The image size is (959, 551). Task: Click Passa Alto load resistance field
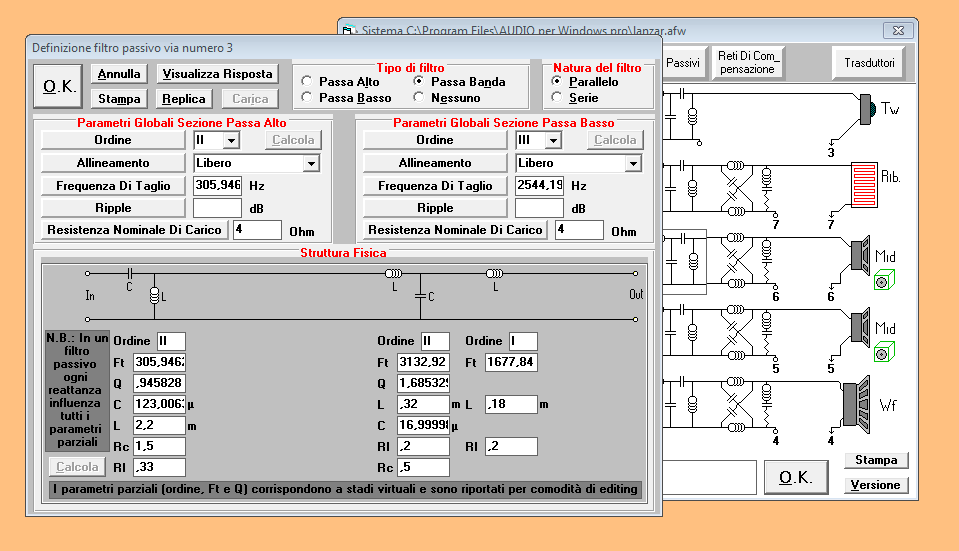[257, 230]
